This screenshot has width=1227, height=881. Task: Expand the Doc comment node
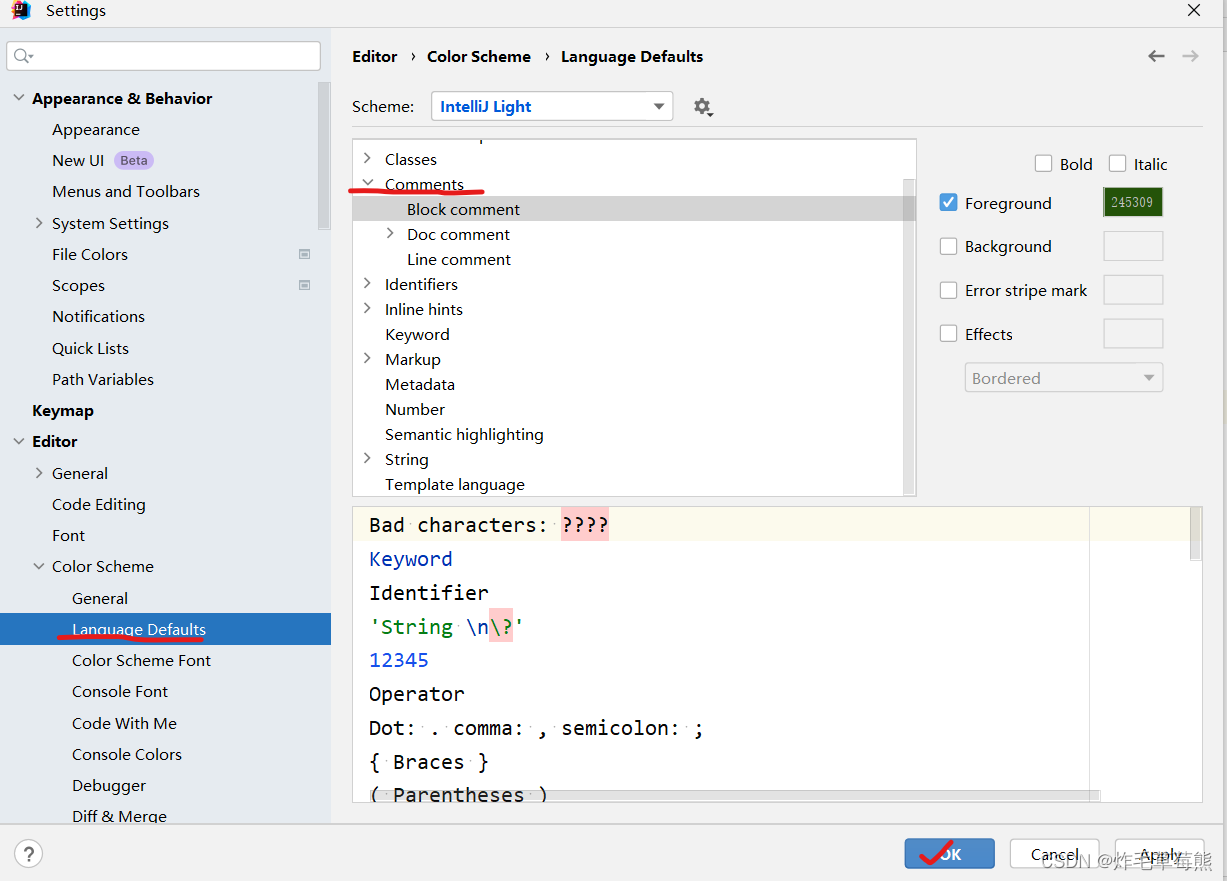tap(390, 234)
